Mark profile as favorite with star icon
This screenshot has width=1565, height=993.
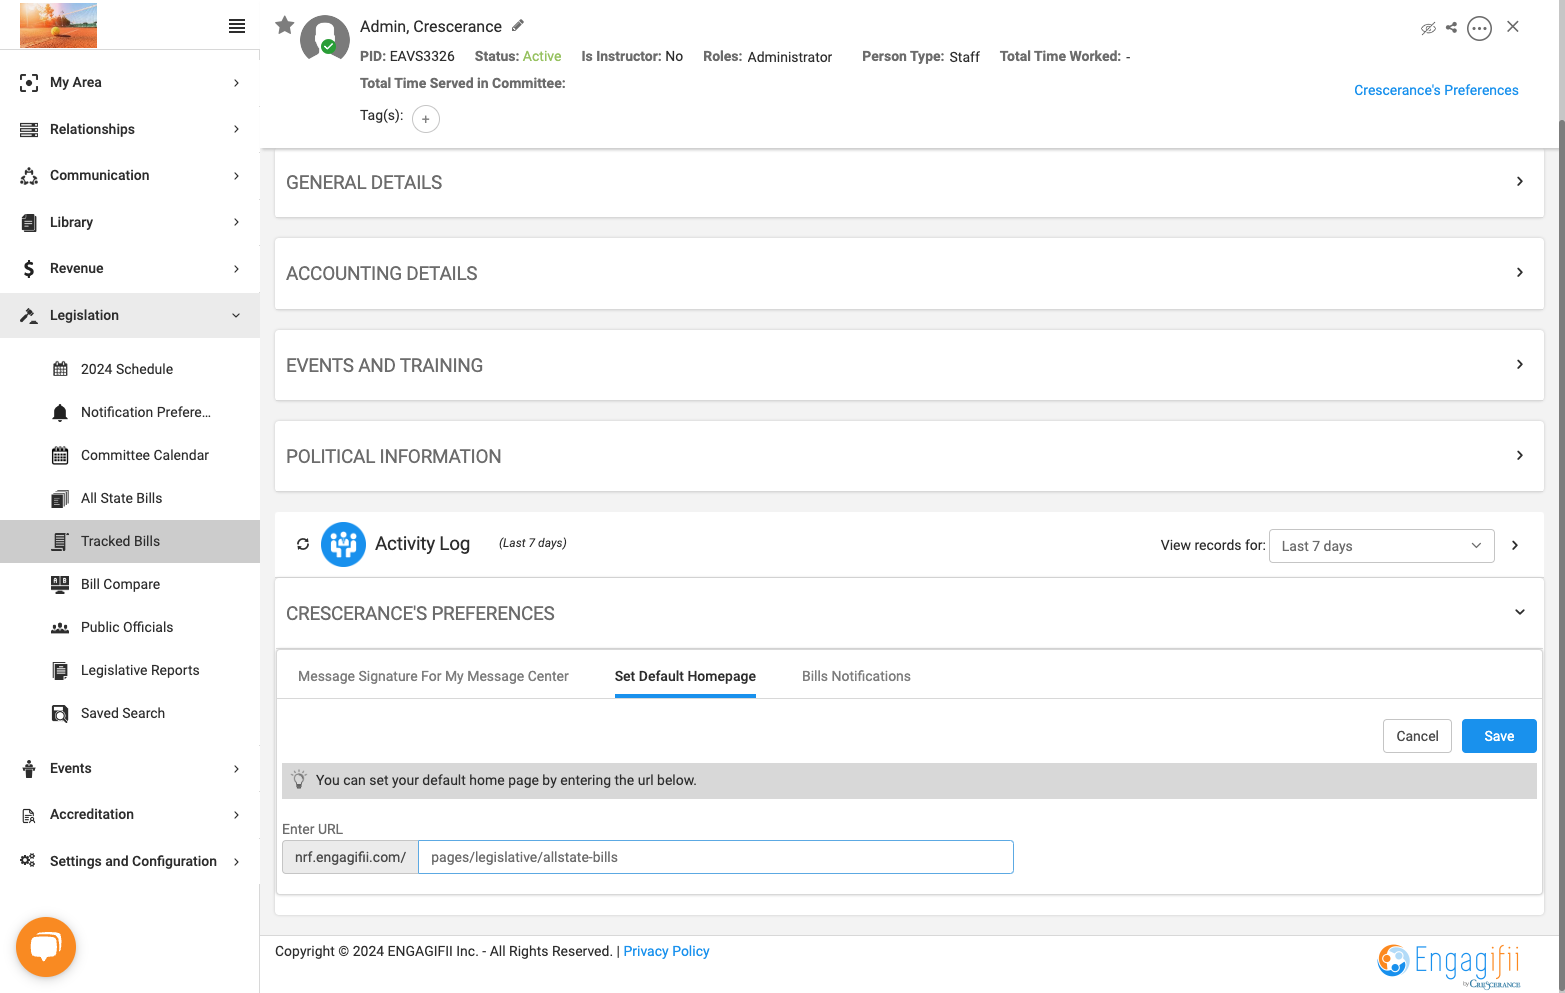[285, 25]
